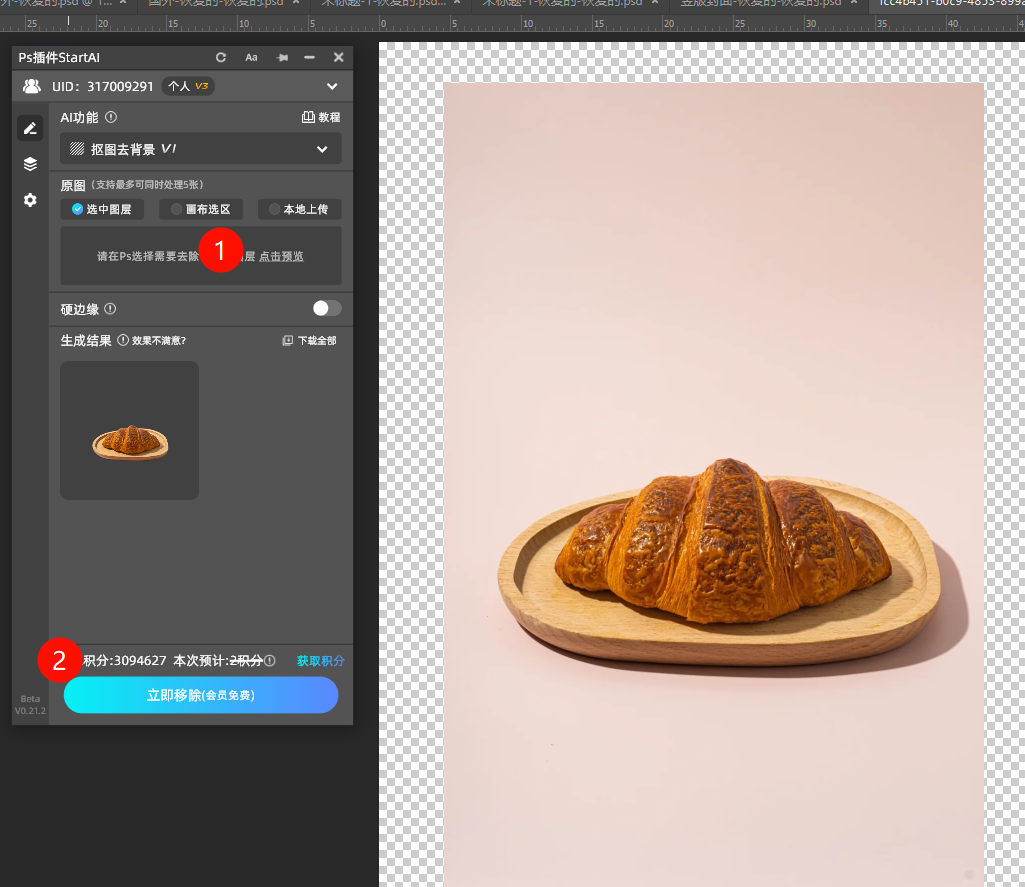Open the 抠图去背景 function dropdown
The width and height of the screenshot is (1025, 887).
click(x=200, y=149)
